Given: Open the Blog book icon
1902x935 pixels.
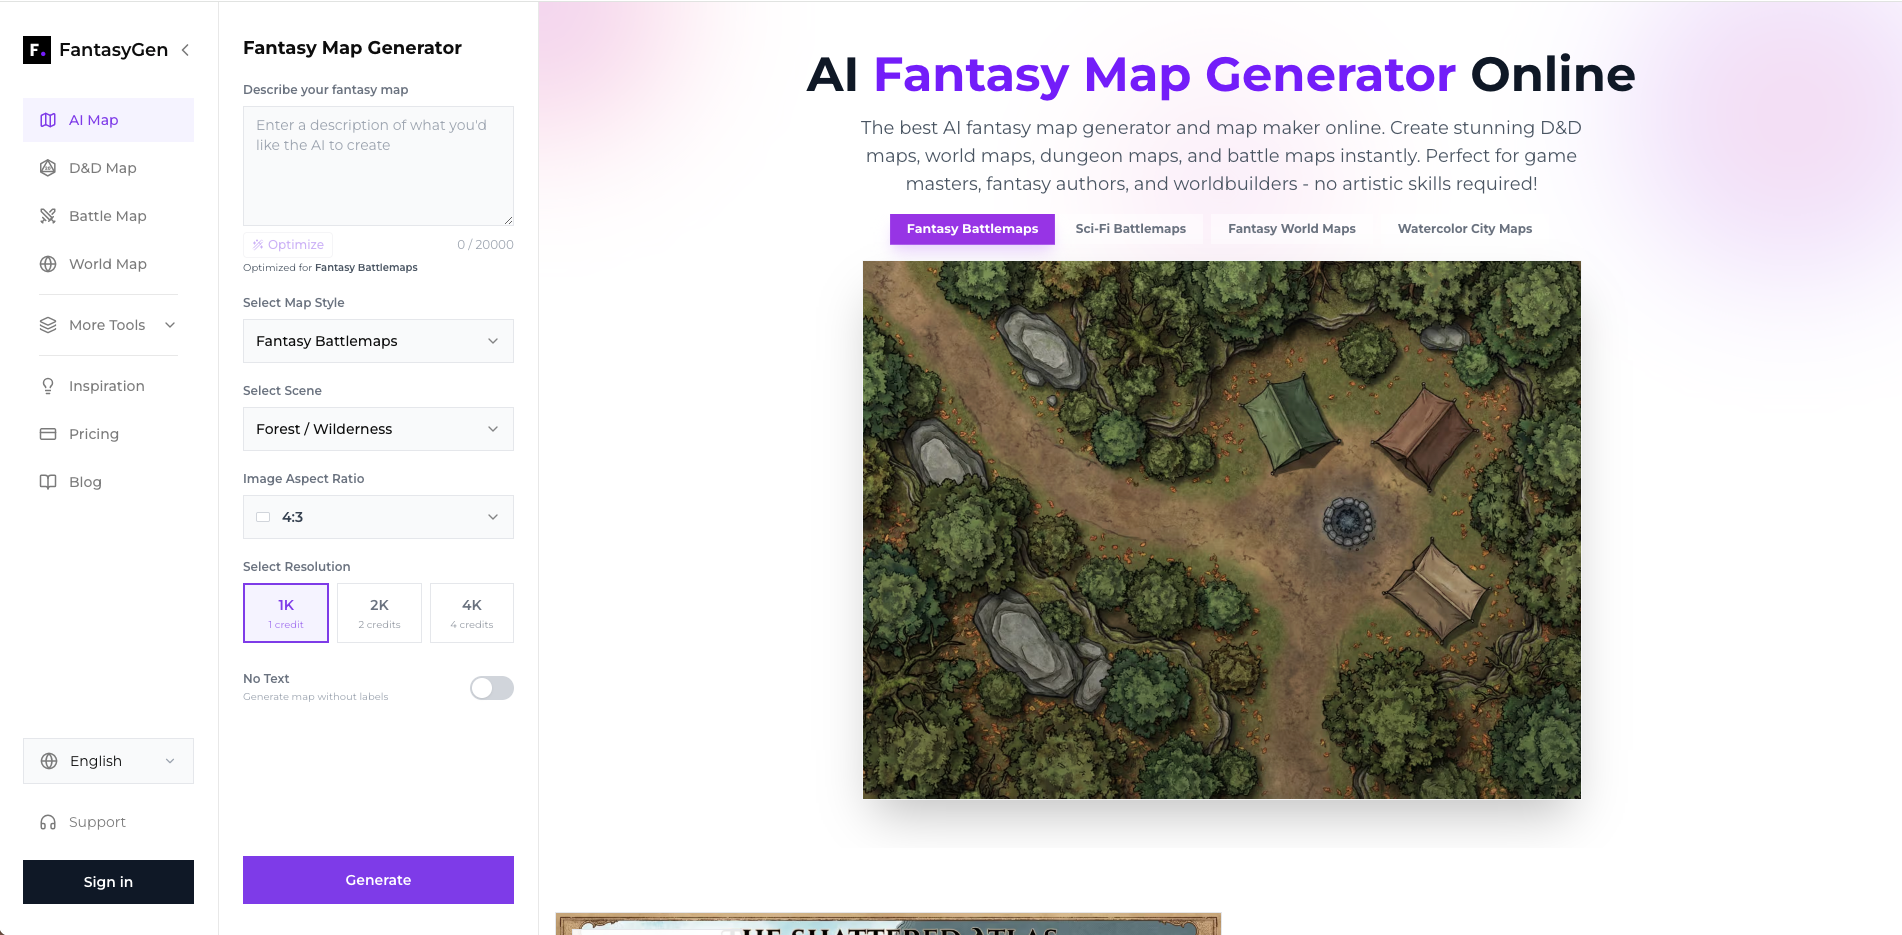Looking at the screenshot, I should click(47, 481).
